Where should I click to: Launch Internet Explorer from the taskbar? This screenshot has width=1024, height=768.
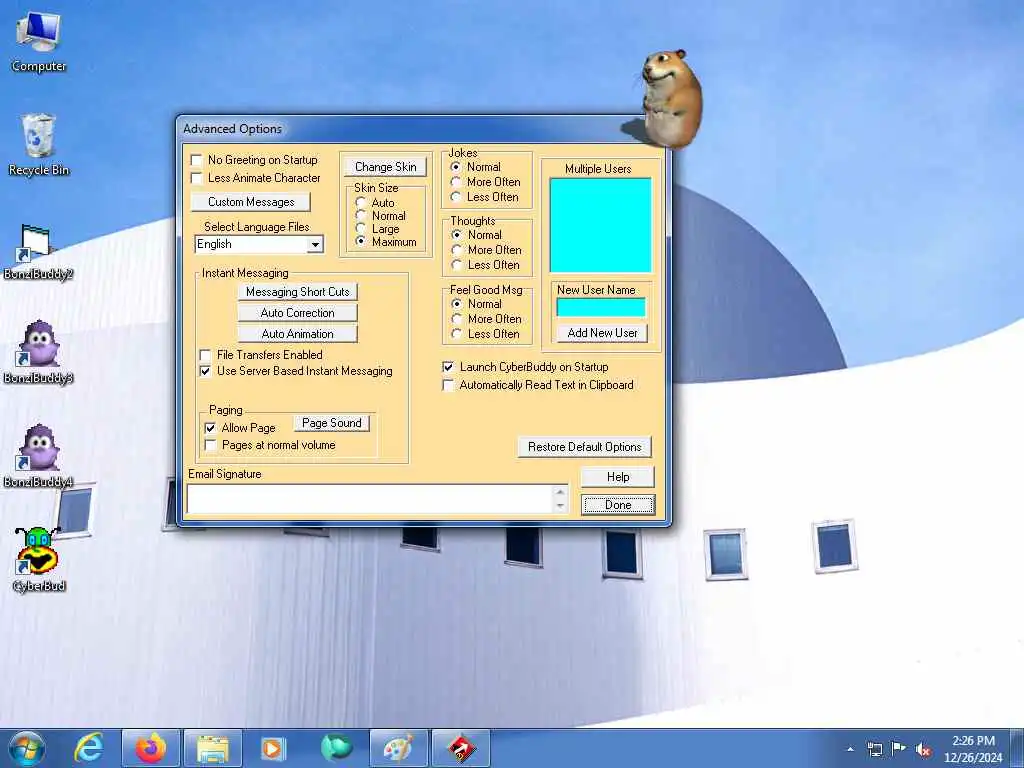click(89, 748)
